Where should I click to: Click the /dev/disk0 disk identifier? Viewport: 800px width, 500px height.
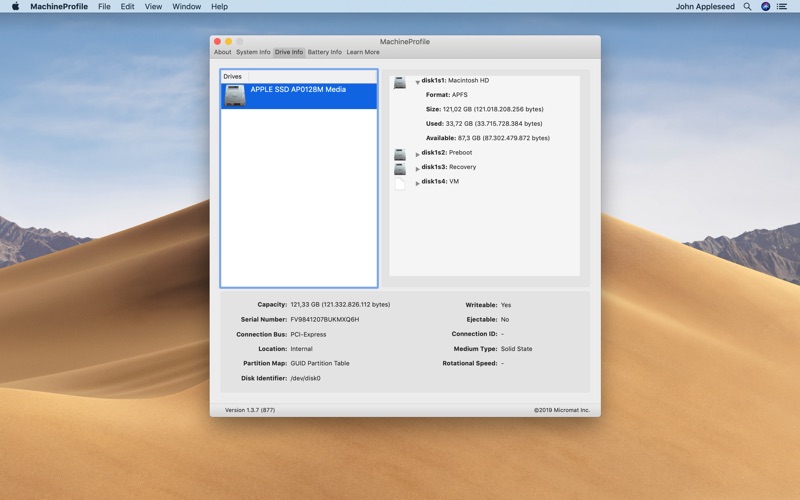pyautogui.click(x=305, y=379)
